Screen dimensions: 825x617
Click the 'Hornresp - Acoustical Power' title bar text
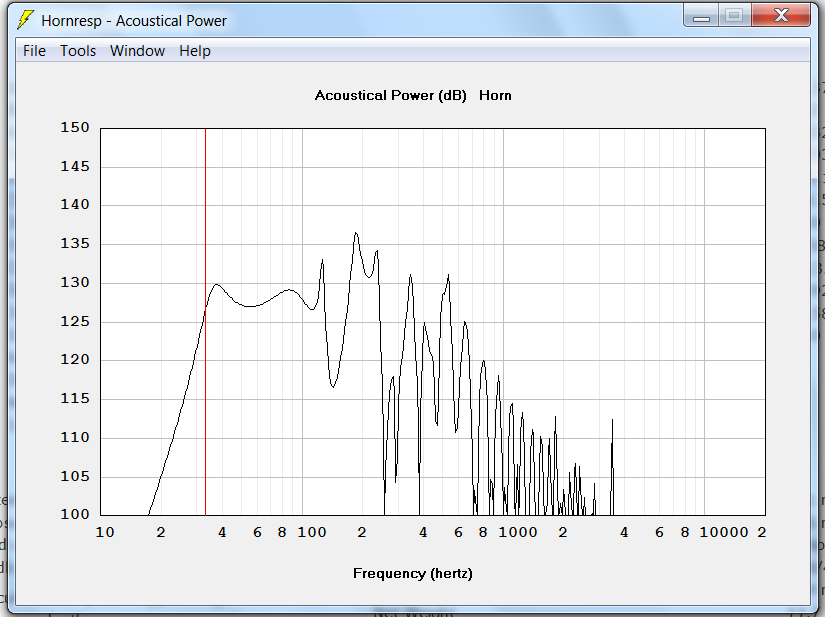(134, 21)
